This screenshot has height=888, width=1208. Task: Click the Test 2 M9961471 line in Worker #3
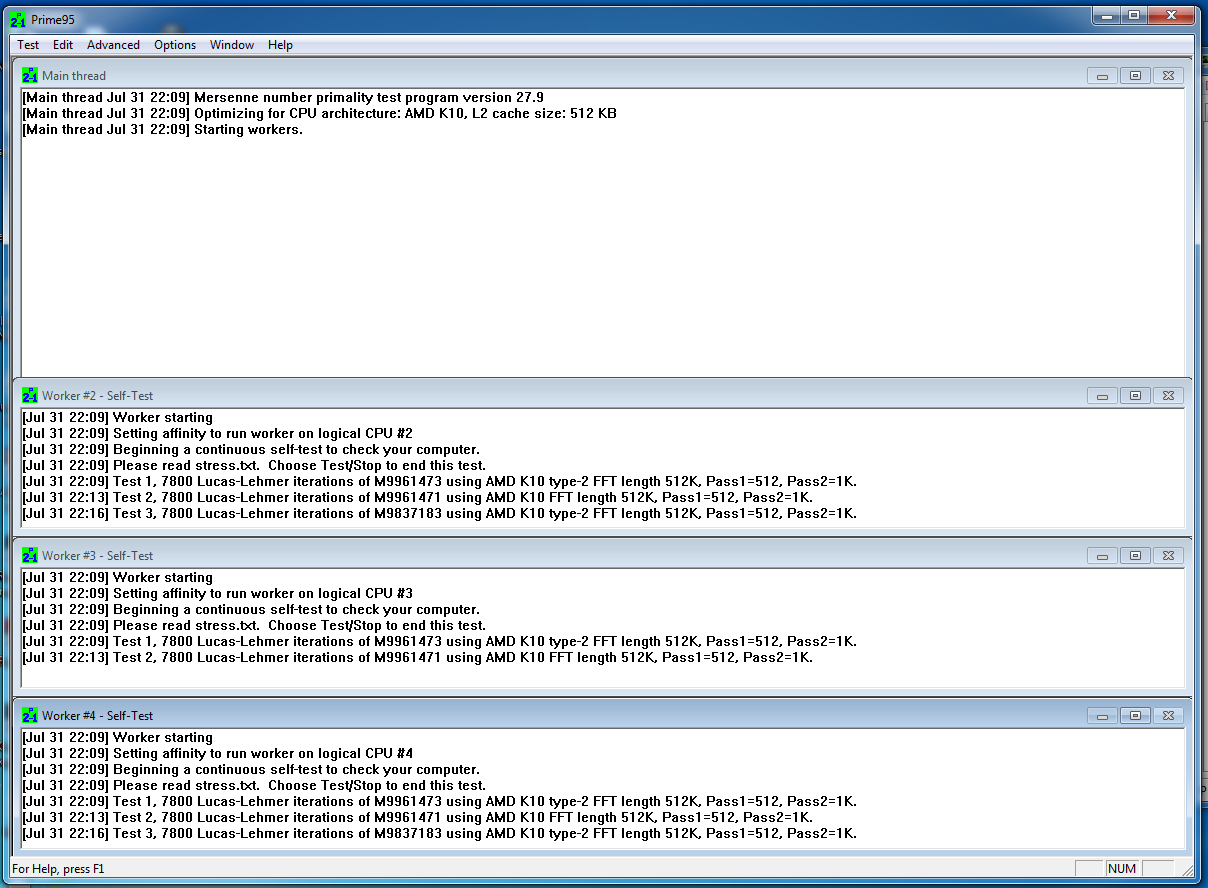click(418, 658)
